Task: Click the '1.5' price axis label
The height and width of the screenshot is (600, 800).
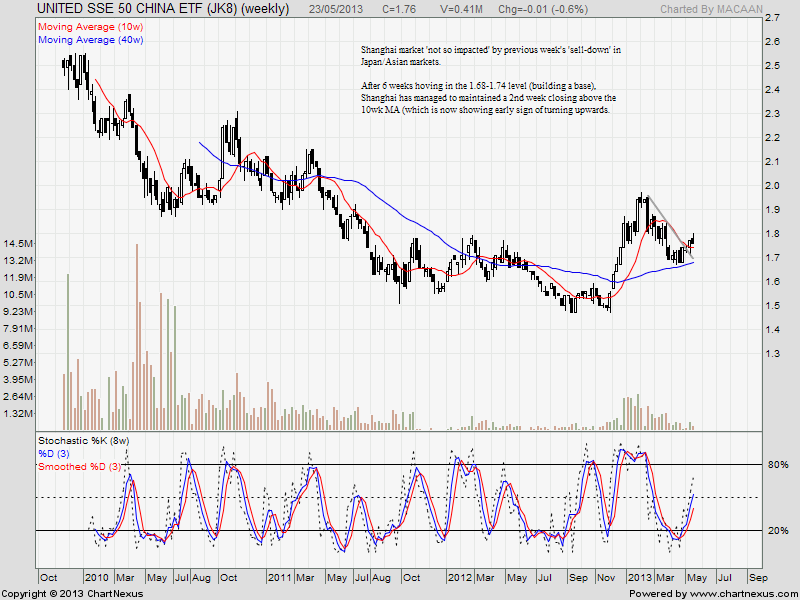Action: point(772,306)
